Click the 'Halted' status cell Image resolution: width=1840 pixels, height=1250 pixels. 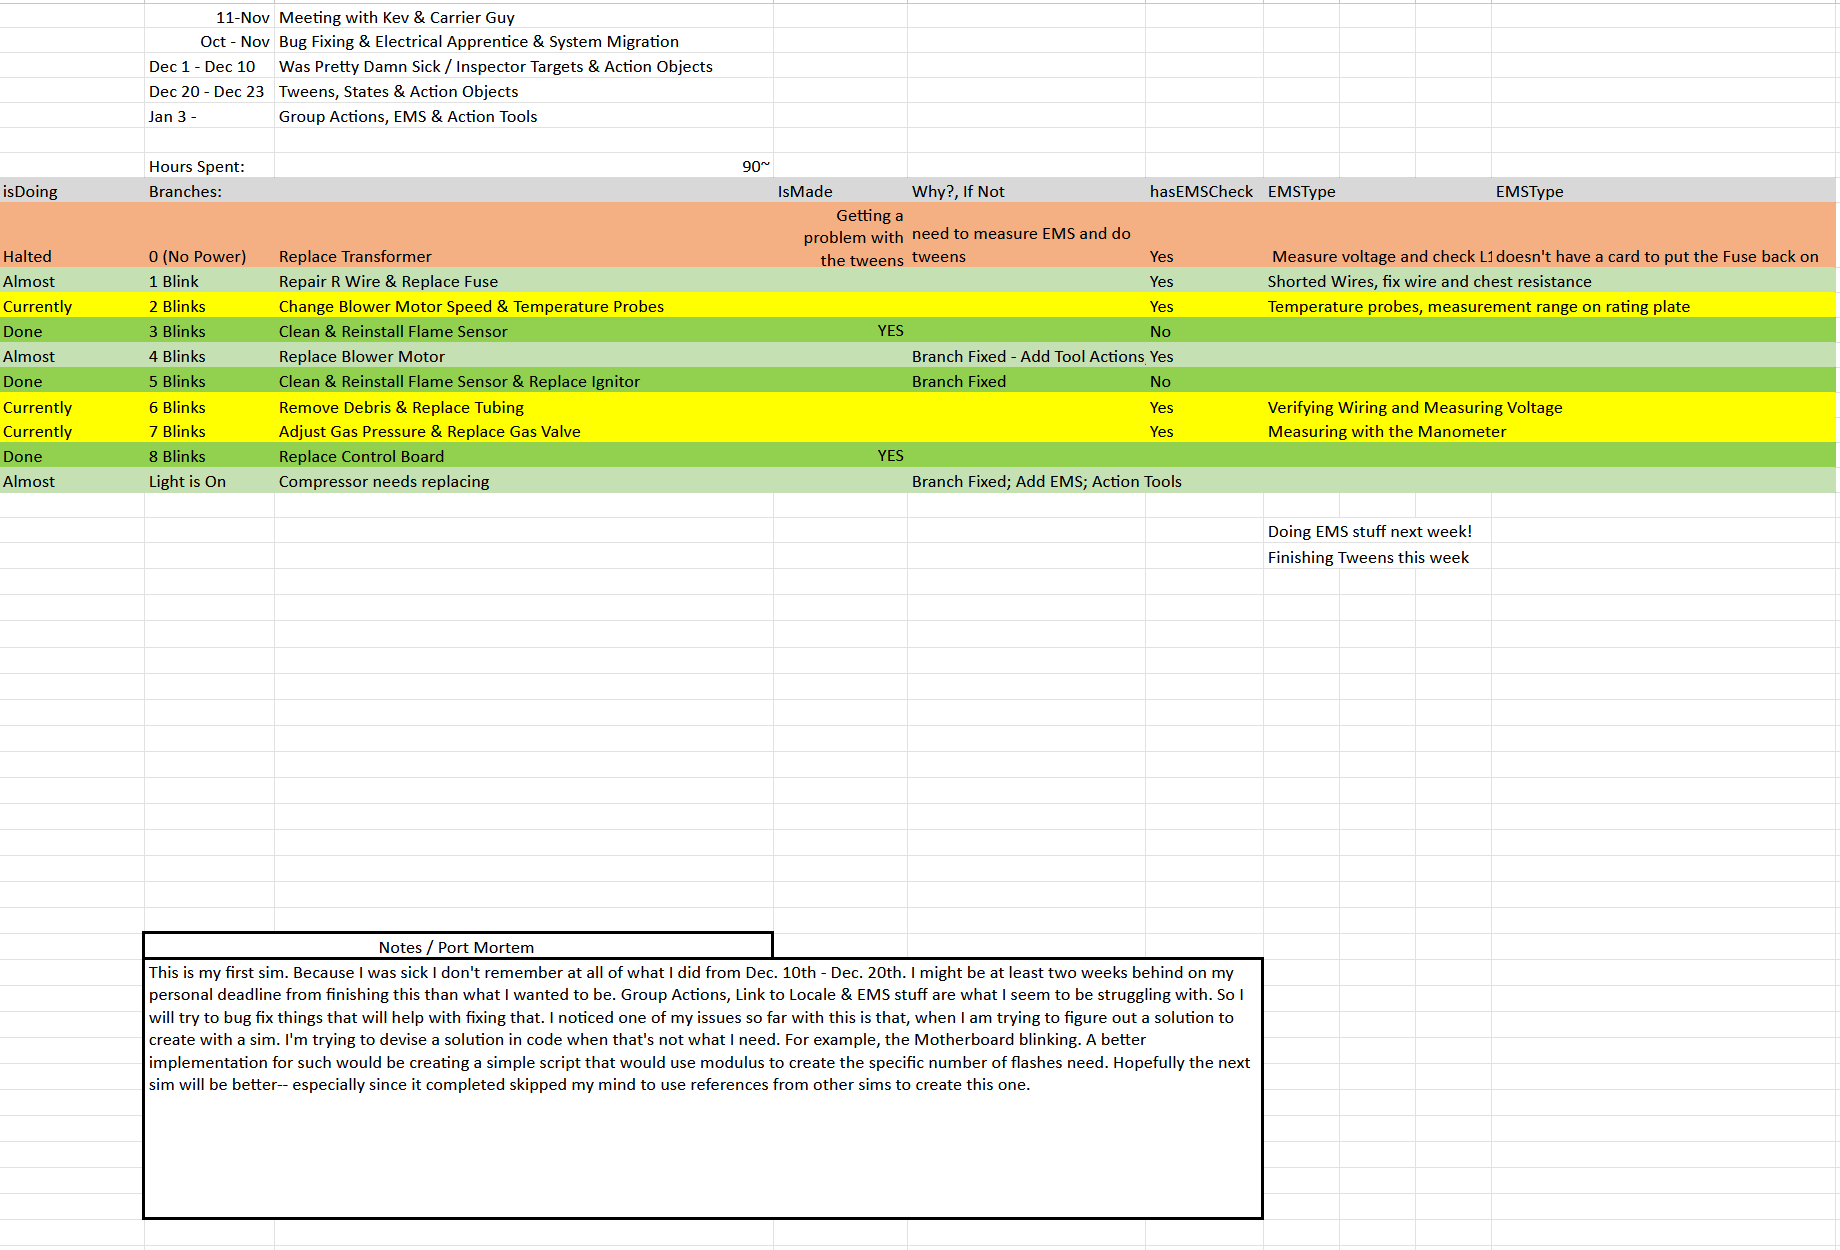(72, 236)
